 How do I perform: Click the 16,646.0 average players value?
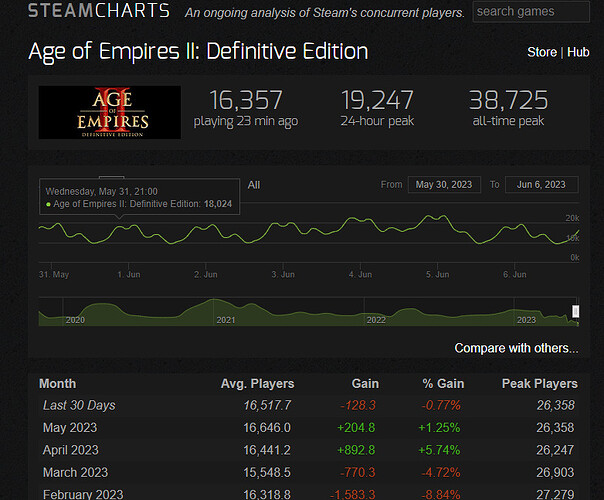pyautogui.click(x=267, y=428)
